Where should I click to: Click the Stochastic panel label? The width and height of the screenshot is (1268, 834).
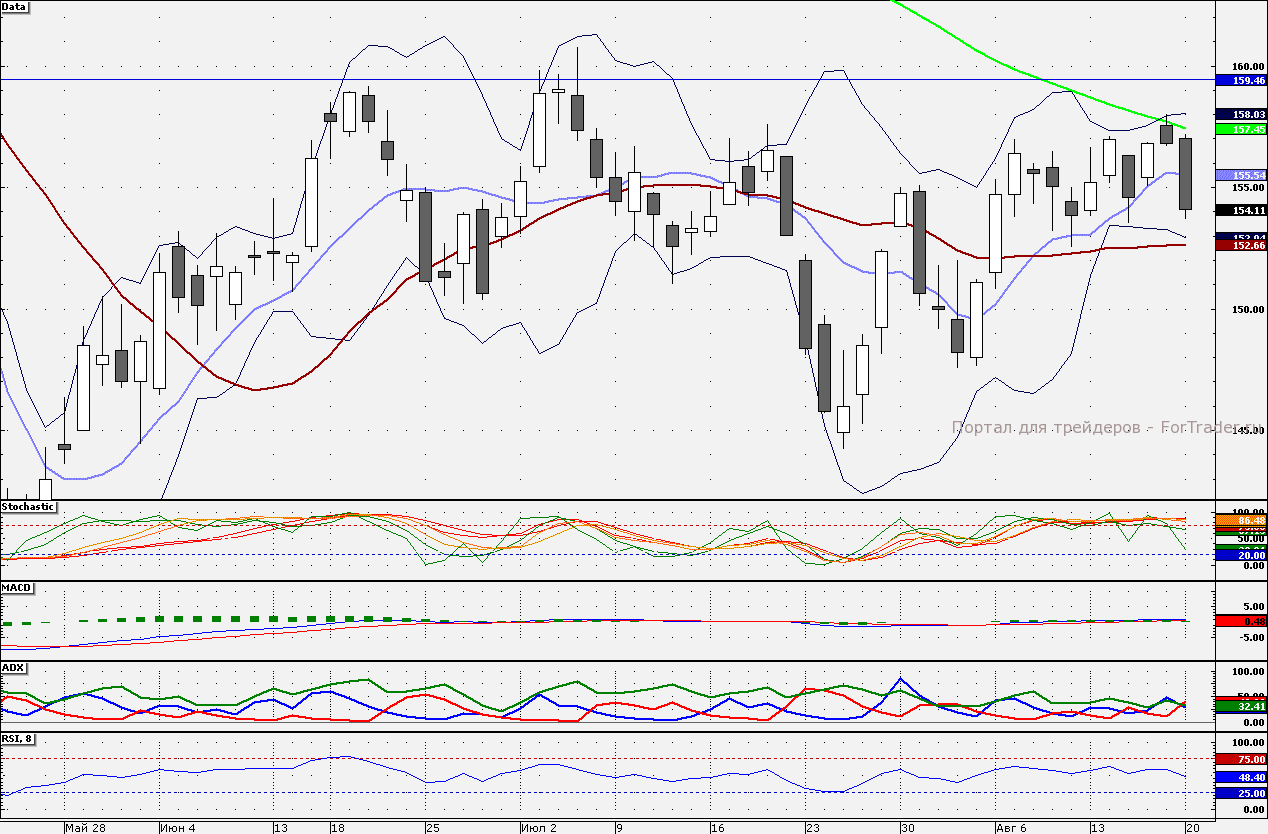(29, 507)
